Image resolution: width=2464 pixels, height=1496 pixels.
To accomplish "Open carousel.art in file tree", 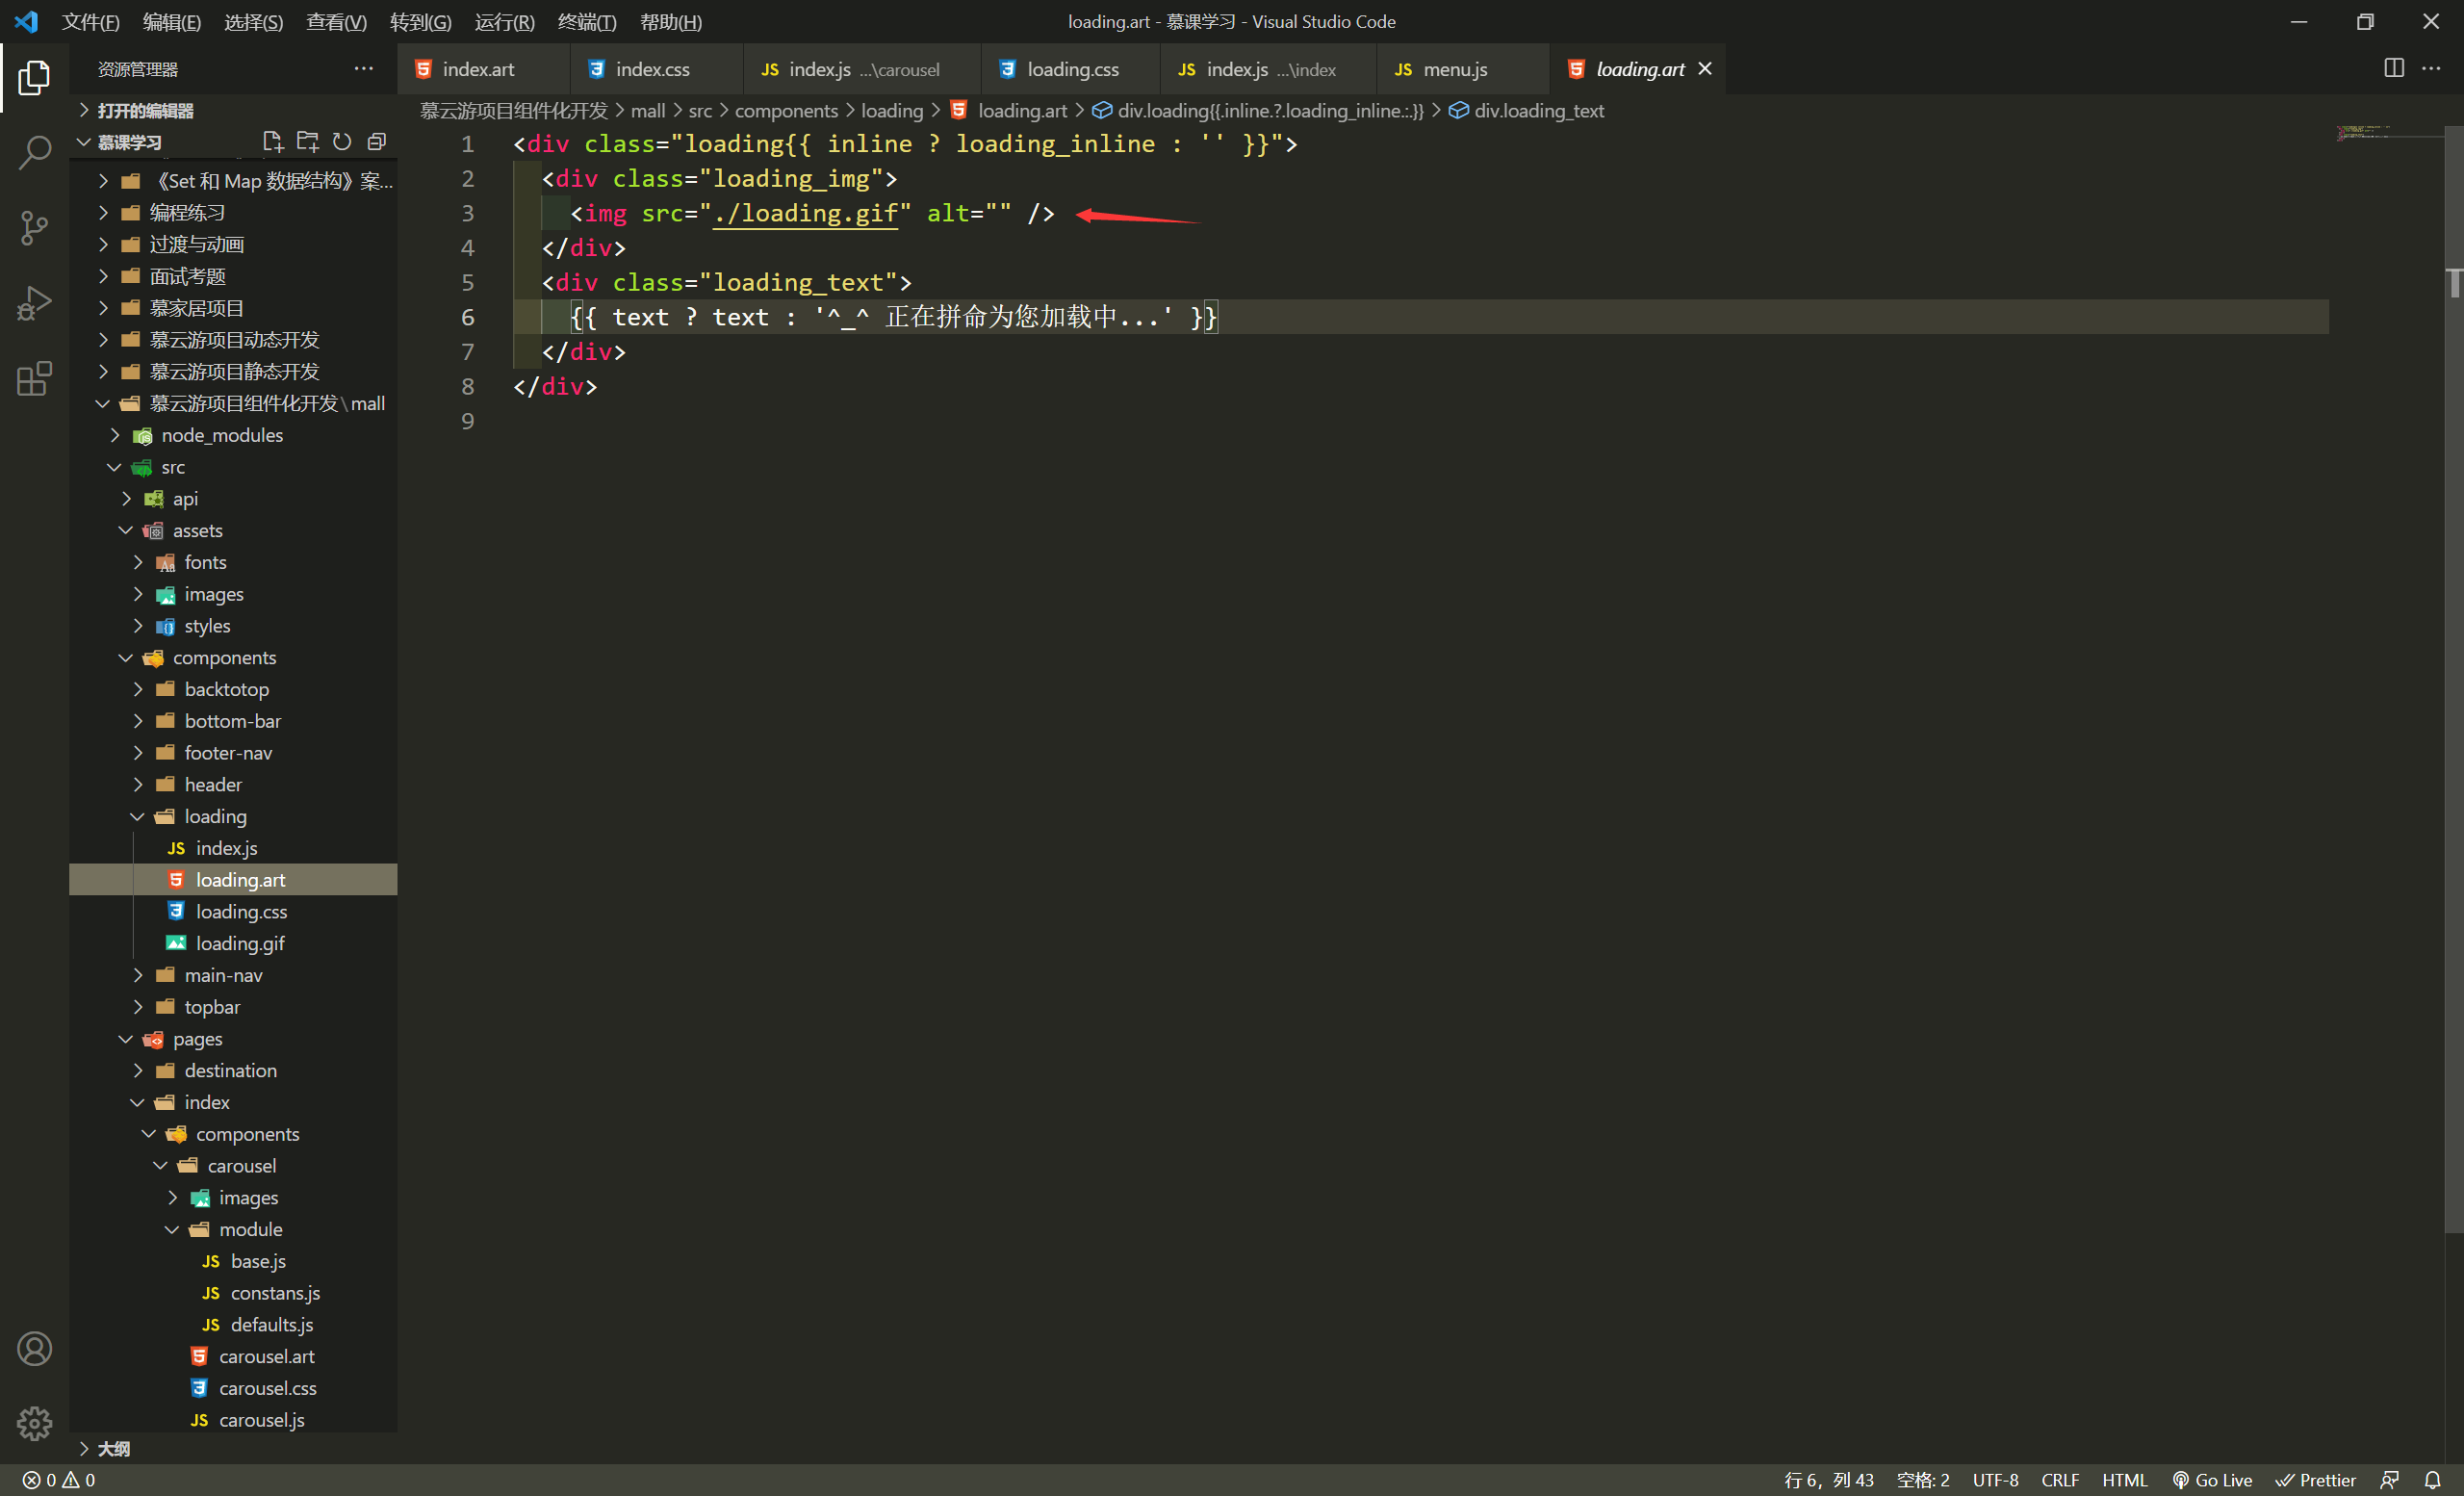I will click(266, 1356).
